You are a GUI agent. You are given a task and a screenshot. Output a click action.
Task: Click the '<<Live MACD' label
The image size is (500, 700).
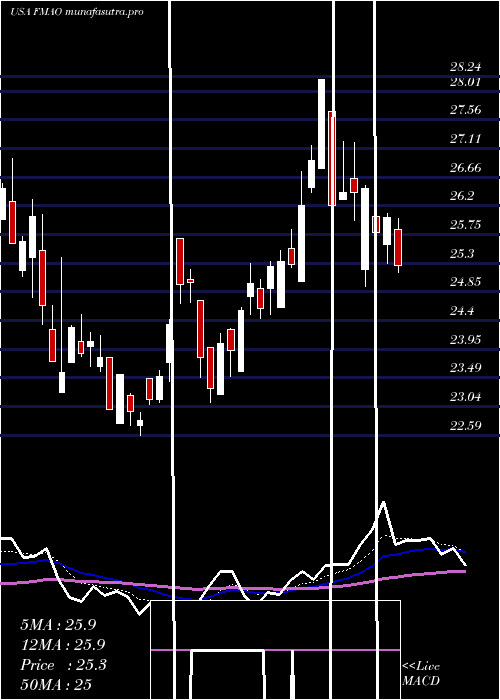coord(421,673)
